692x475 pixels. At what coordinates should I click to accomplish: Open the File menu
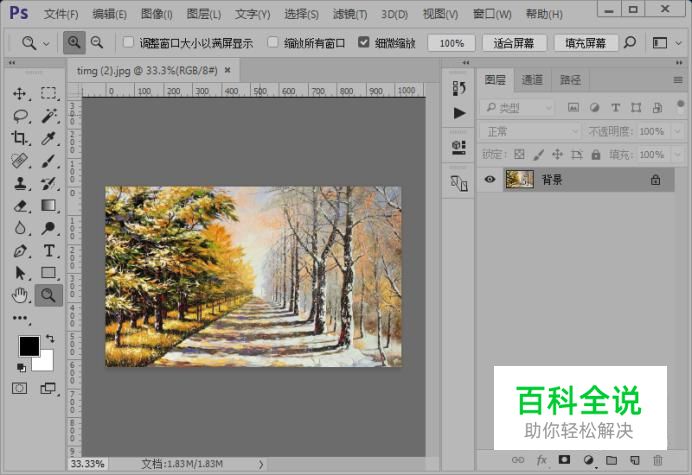coord(61,14)
